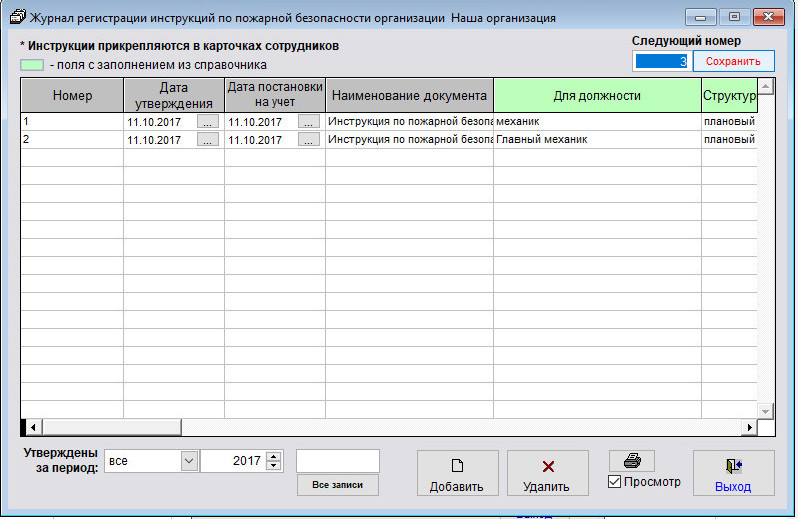Click the horizontal scrollbar right arrow
This screenshot has height=519, width=798.
pyautogui.click(x=749, y=427)
